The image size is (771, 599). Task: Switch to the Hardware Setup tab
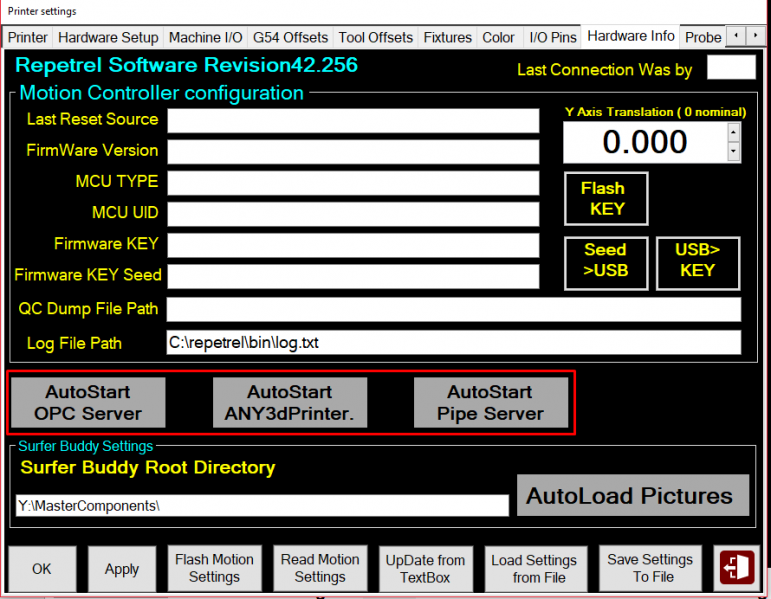[108, 37]
